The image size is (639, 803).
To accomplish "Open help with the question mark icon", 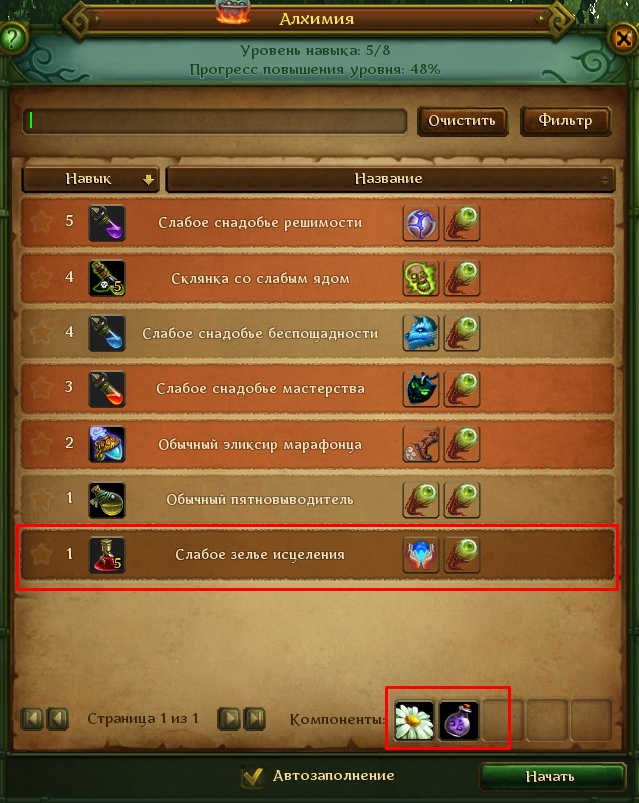I will [14, 38].
